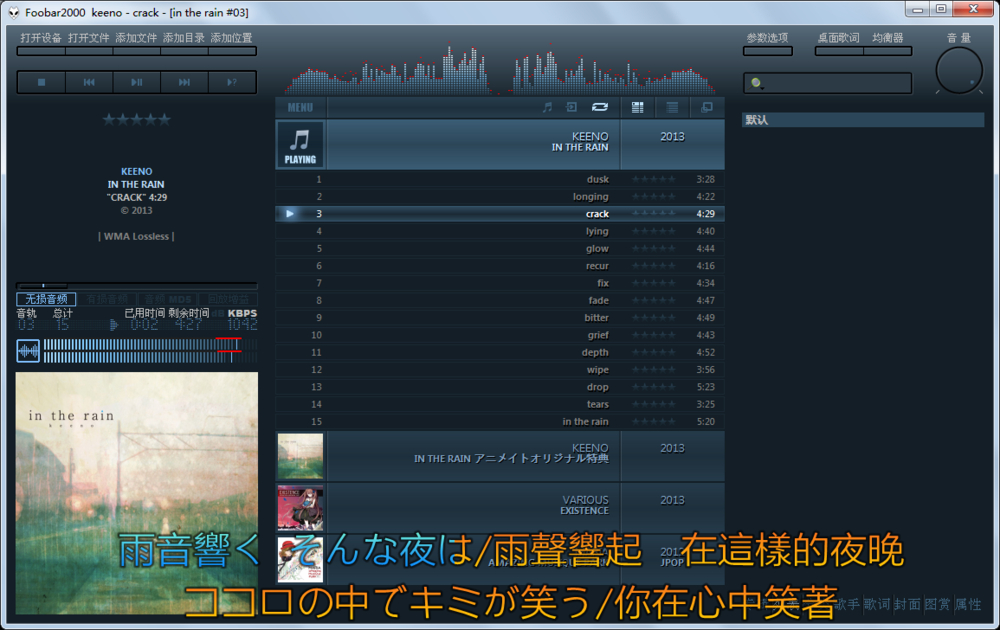The image size is (1000, 630).
Task: Select track 4 lying
Action: (x=500, y=231)
